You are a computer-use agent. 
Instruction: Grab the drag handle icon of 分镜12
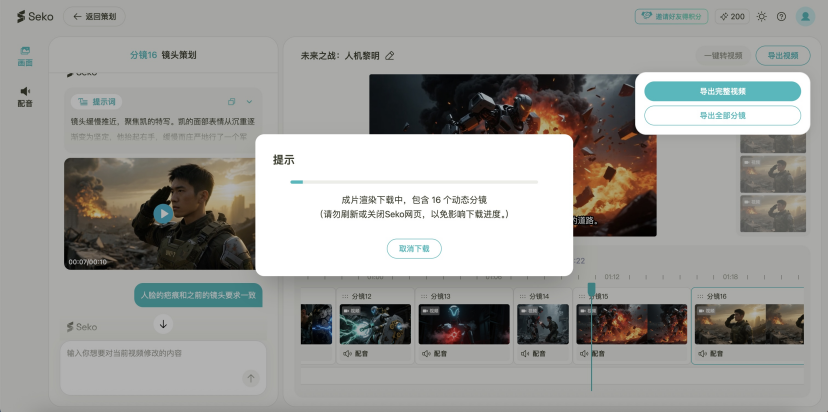tap(345, 296)
